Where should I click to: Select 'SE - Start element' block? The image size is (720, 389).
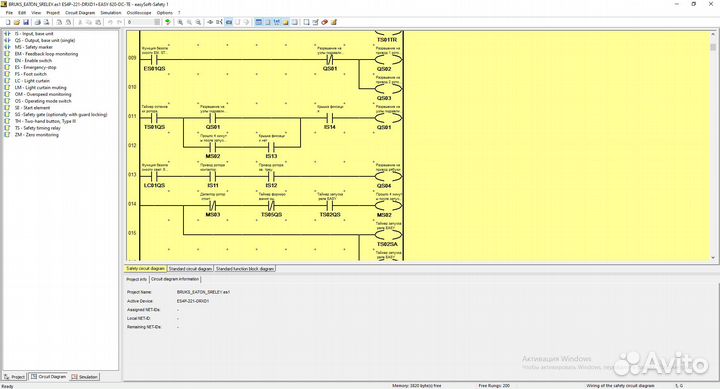(27, 107)
